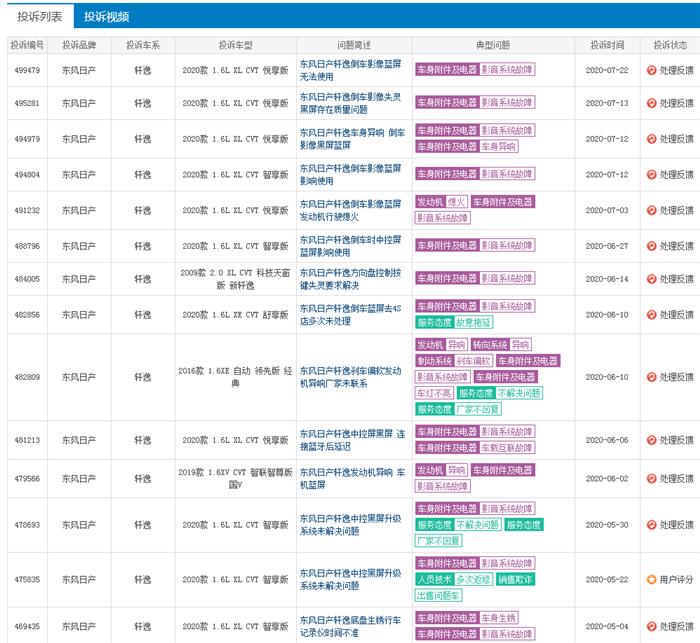Image resolution: width=700 pixels, height=643 pixels.
Task: Click the status icon for complaint 499479
Action: coord(651,70)
